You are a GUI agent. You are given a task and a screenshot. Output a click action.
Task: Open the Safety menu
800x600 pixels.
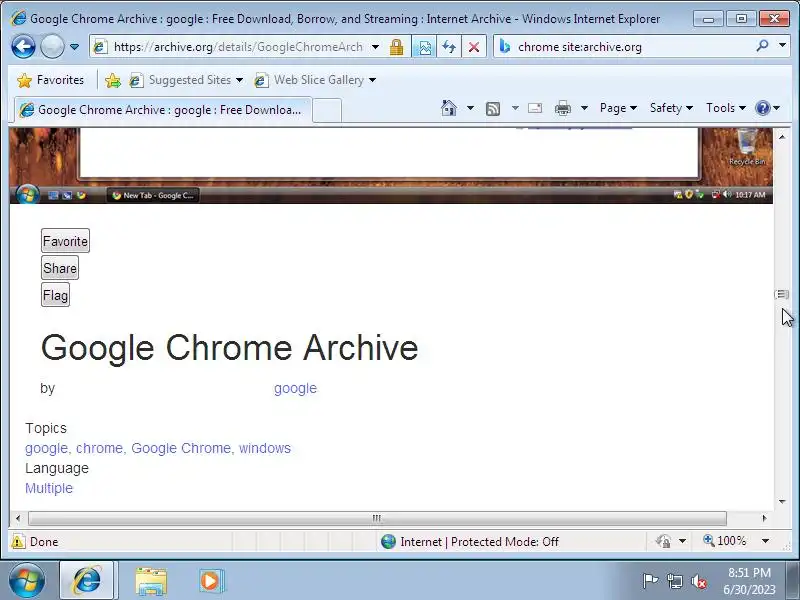tap(671, 108)
